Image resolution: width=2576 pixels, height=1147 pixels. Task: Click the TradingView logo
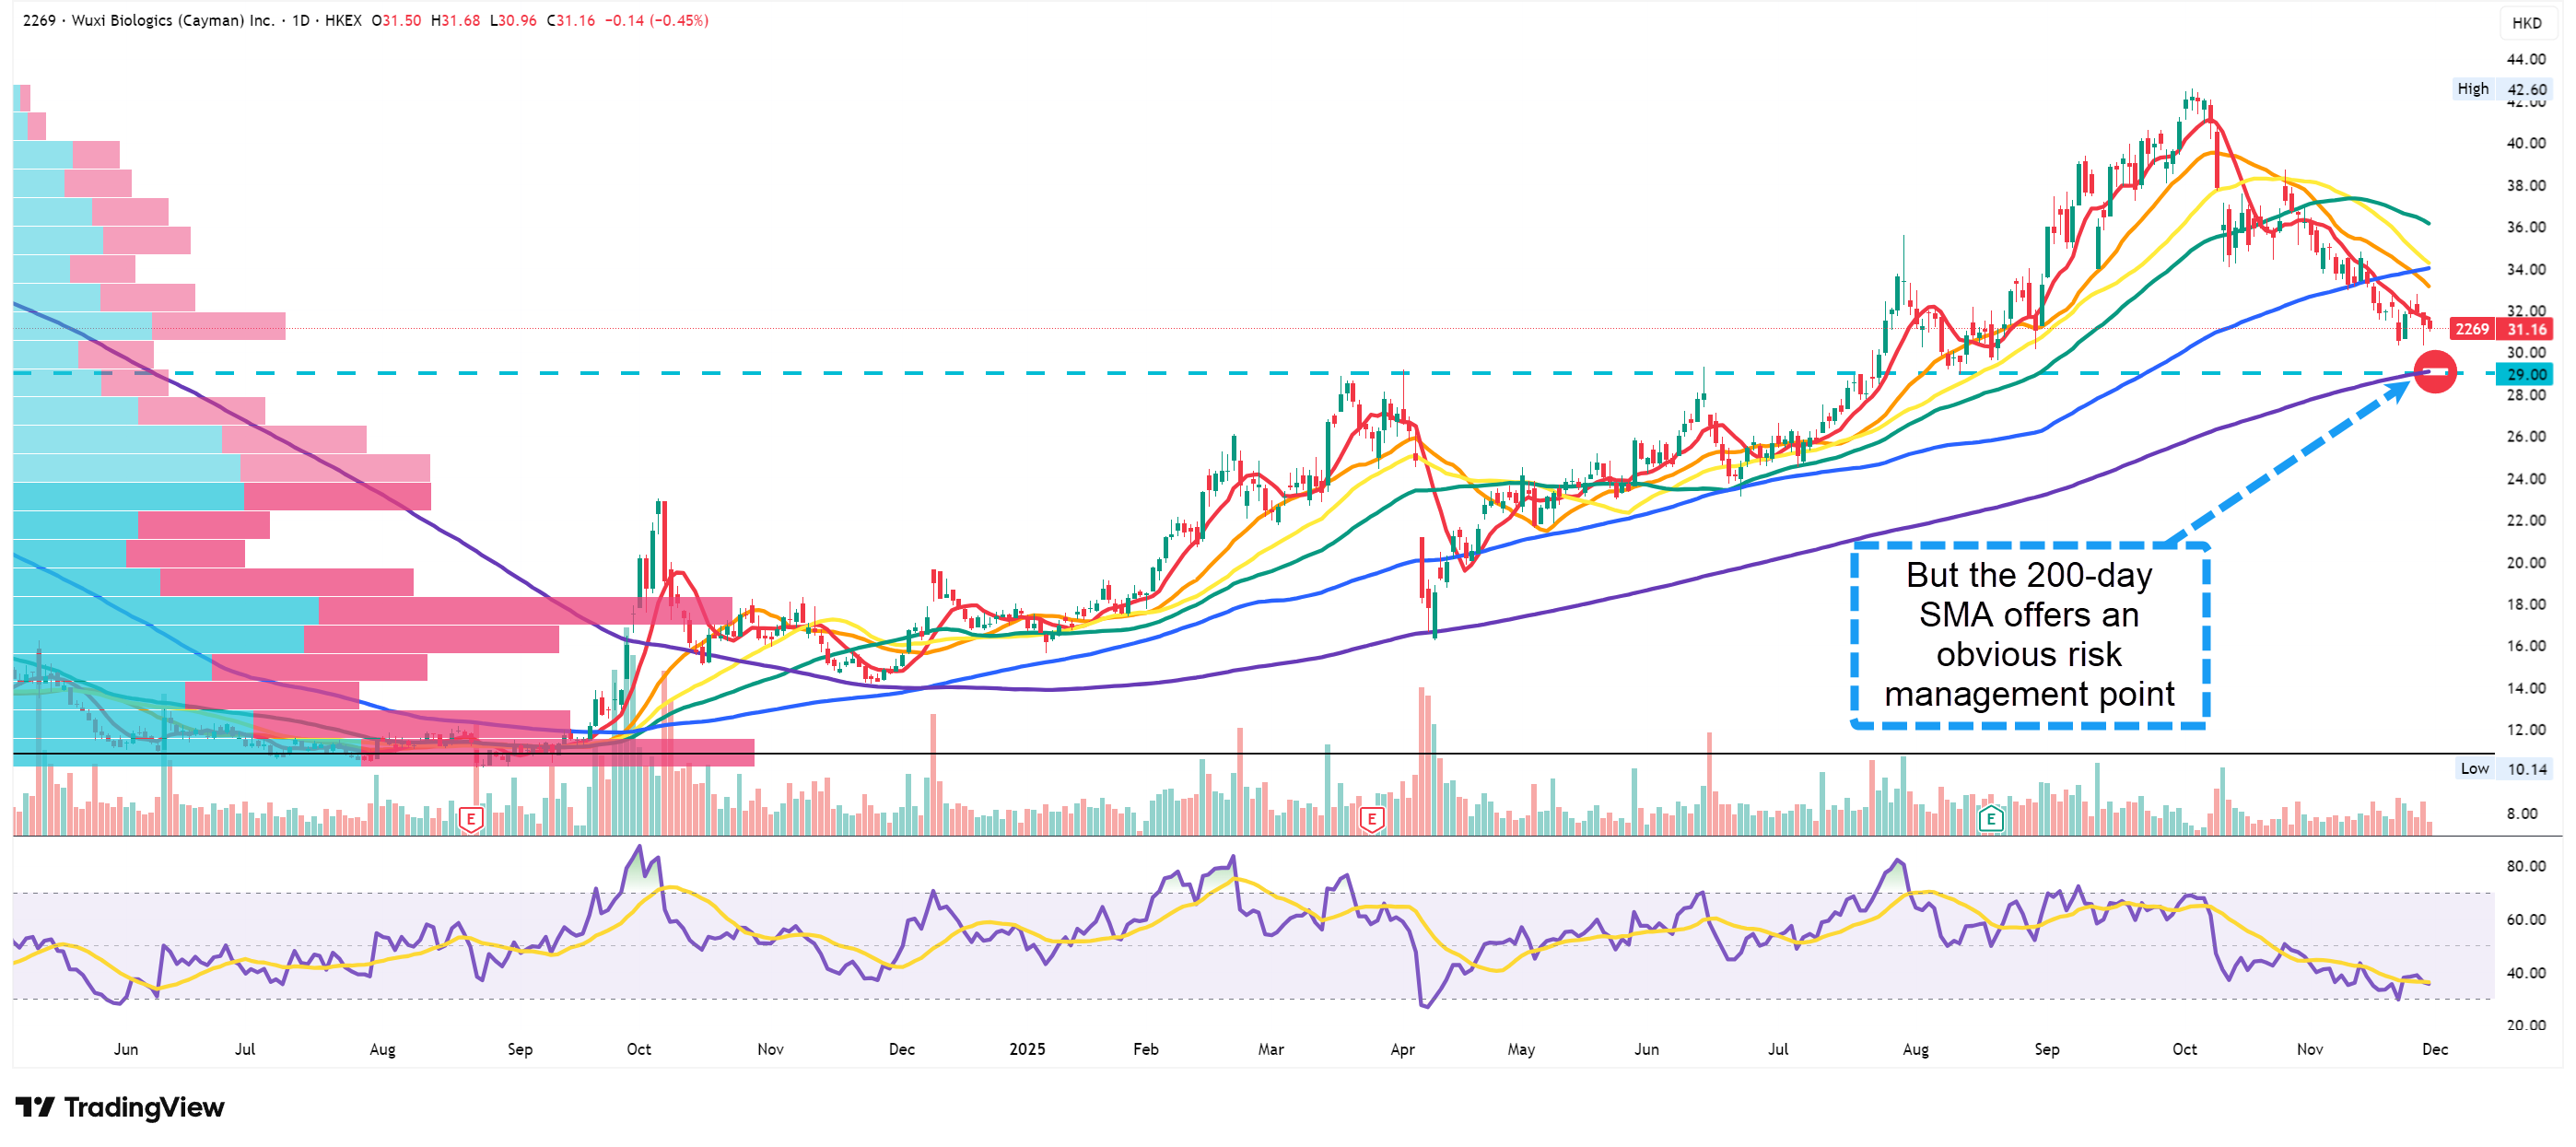tap(120, 1106)
